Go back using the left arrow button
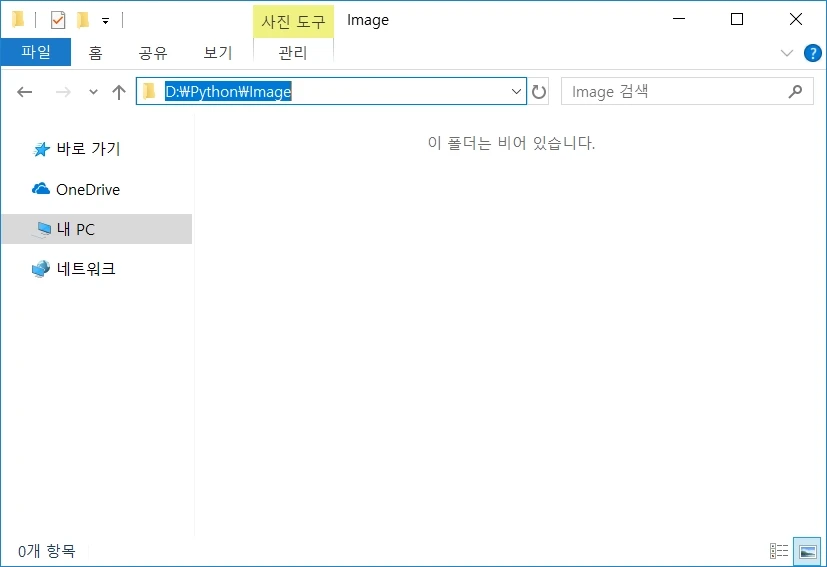 pos(25,92)
